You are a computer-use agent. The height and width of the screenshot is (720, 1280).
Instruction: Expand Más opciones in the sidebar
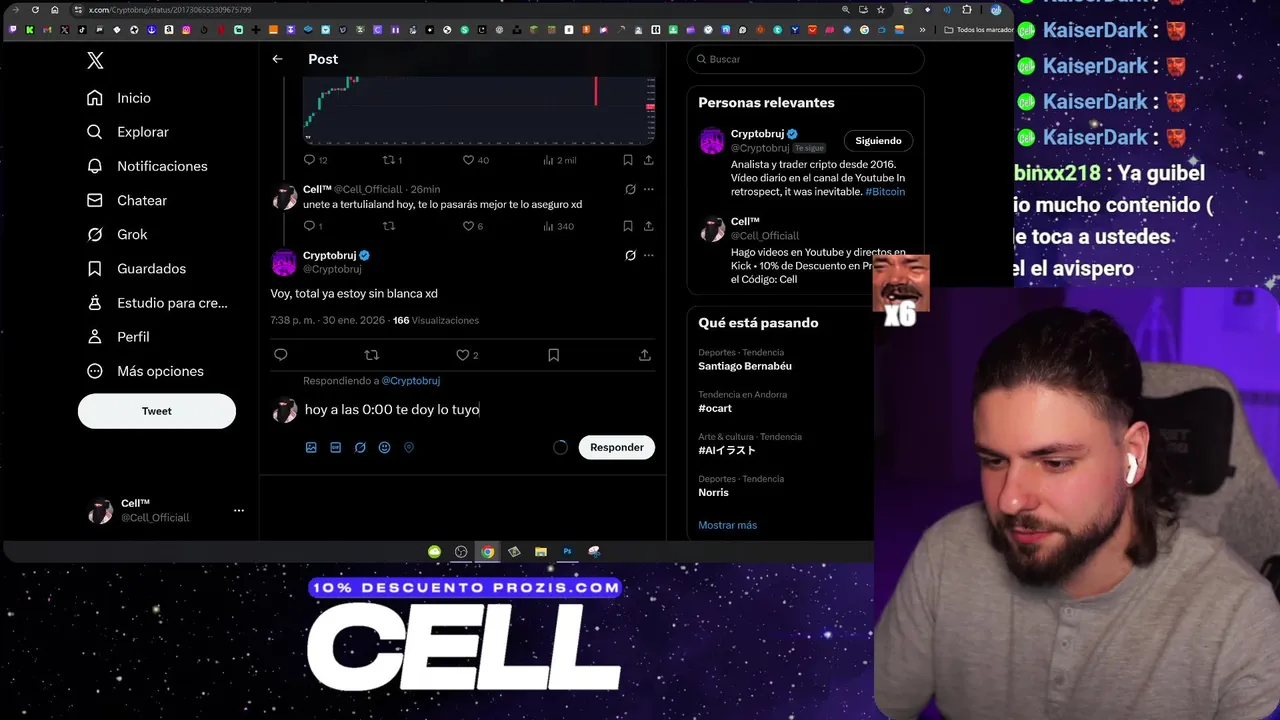(146, 371)
